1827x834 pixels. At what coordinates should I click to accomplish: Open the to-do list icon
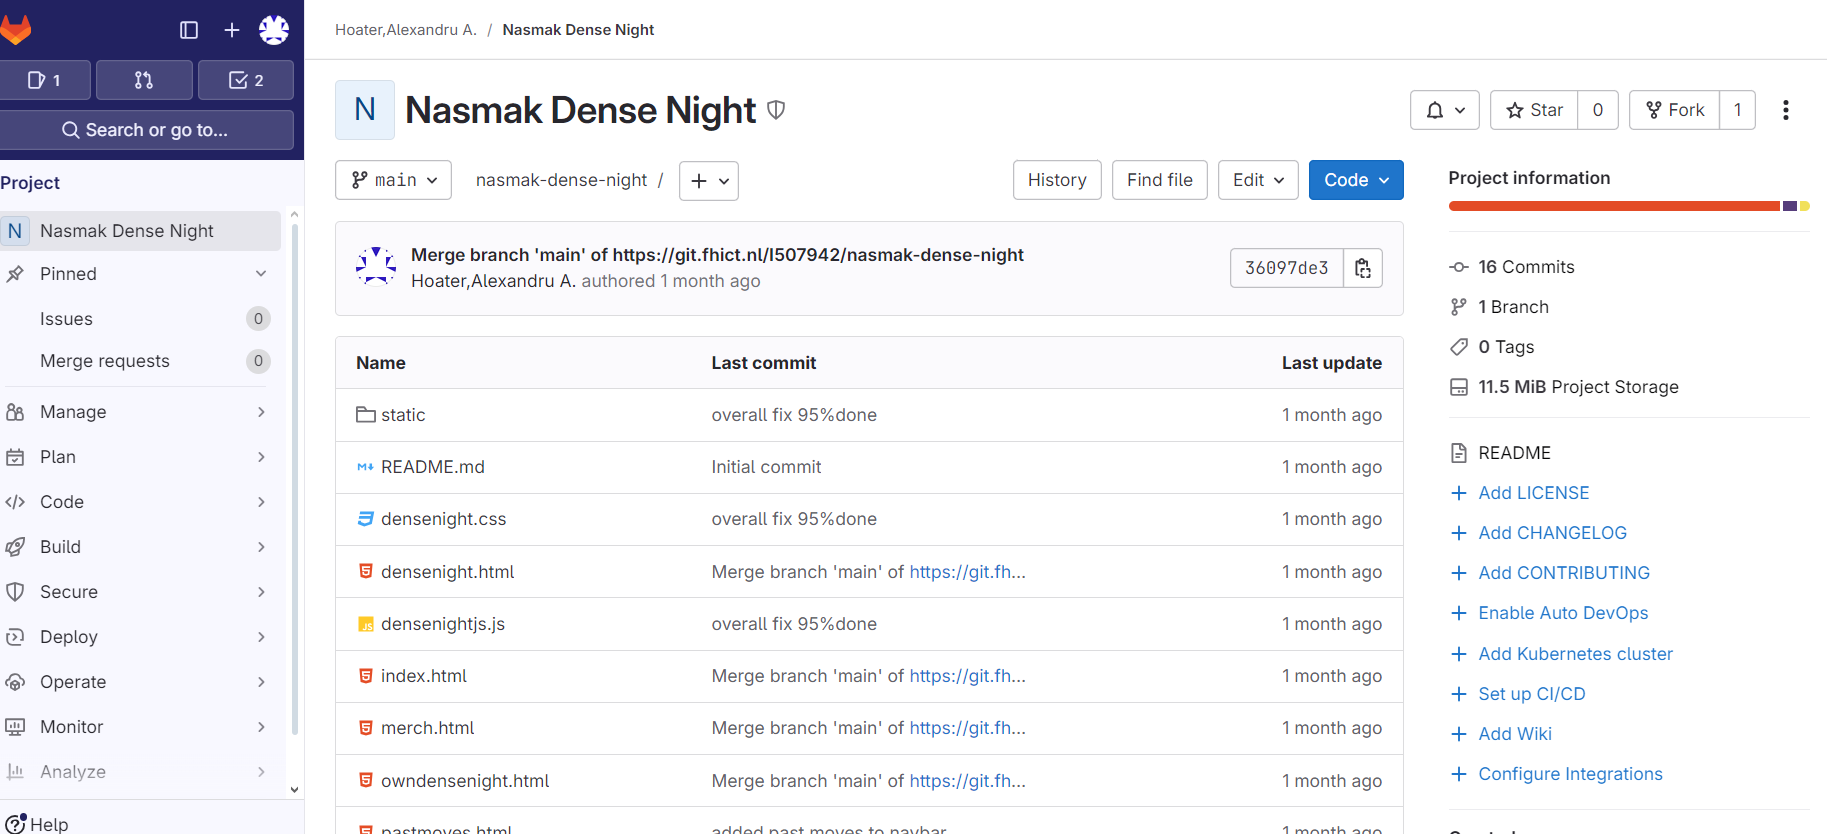coord(246,80)
